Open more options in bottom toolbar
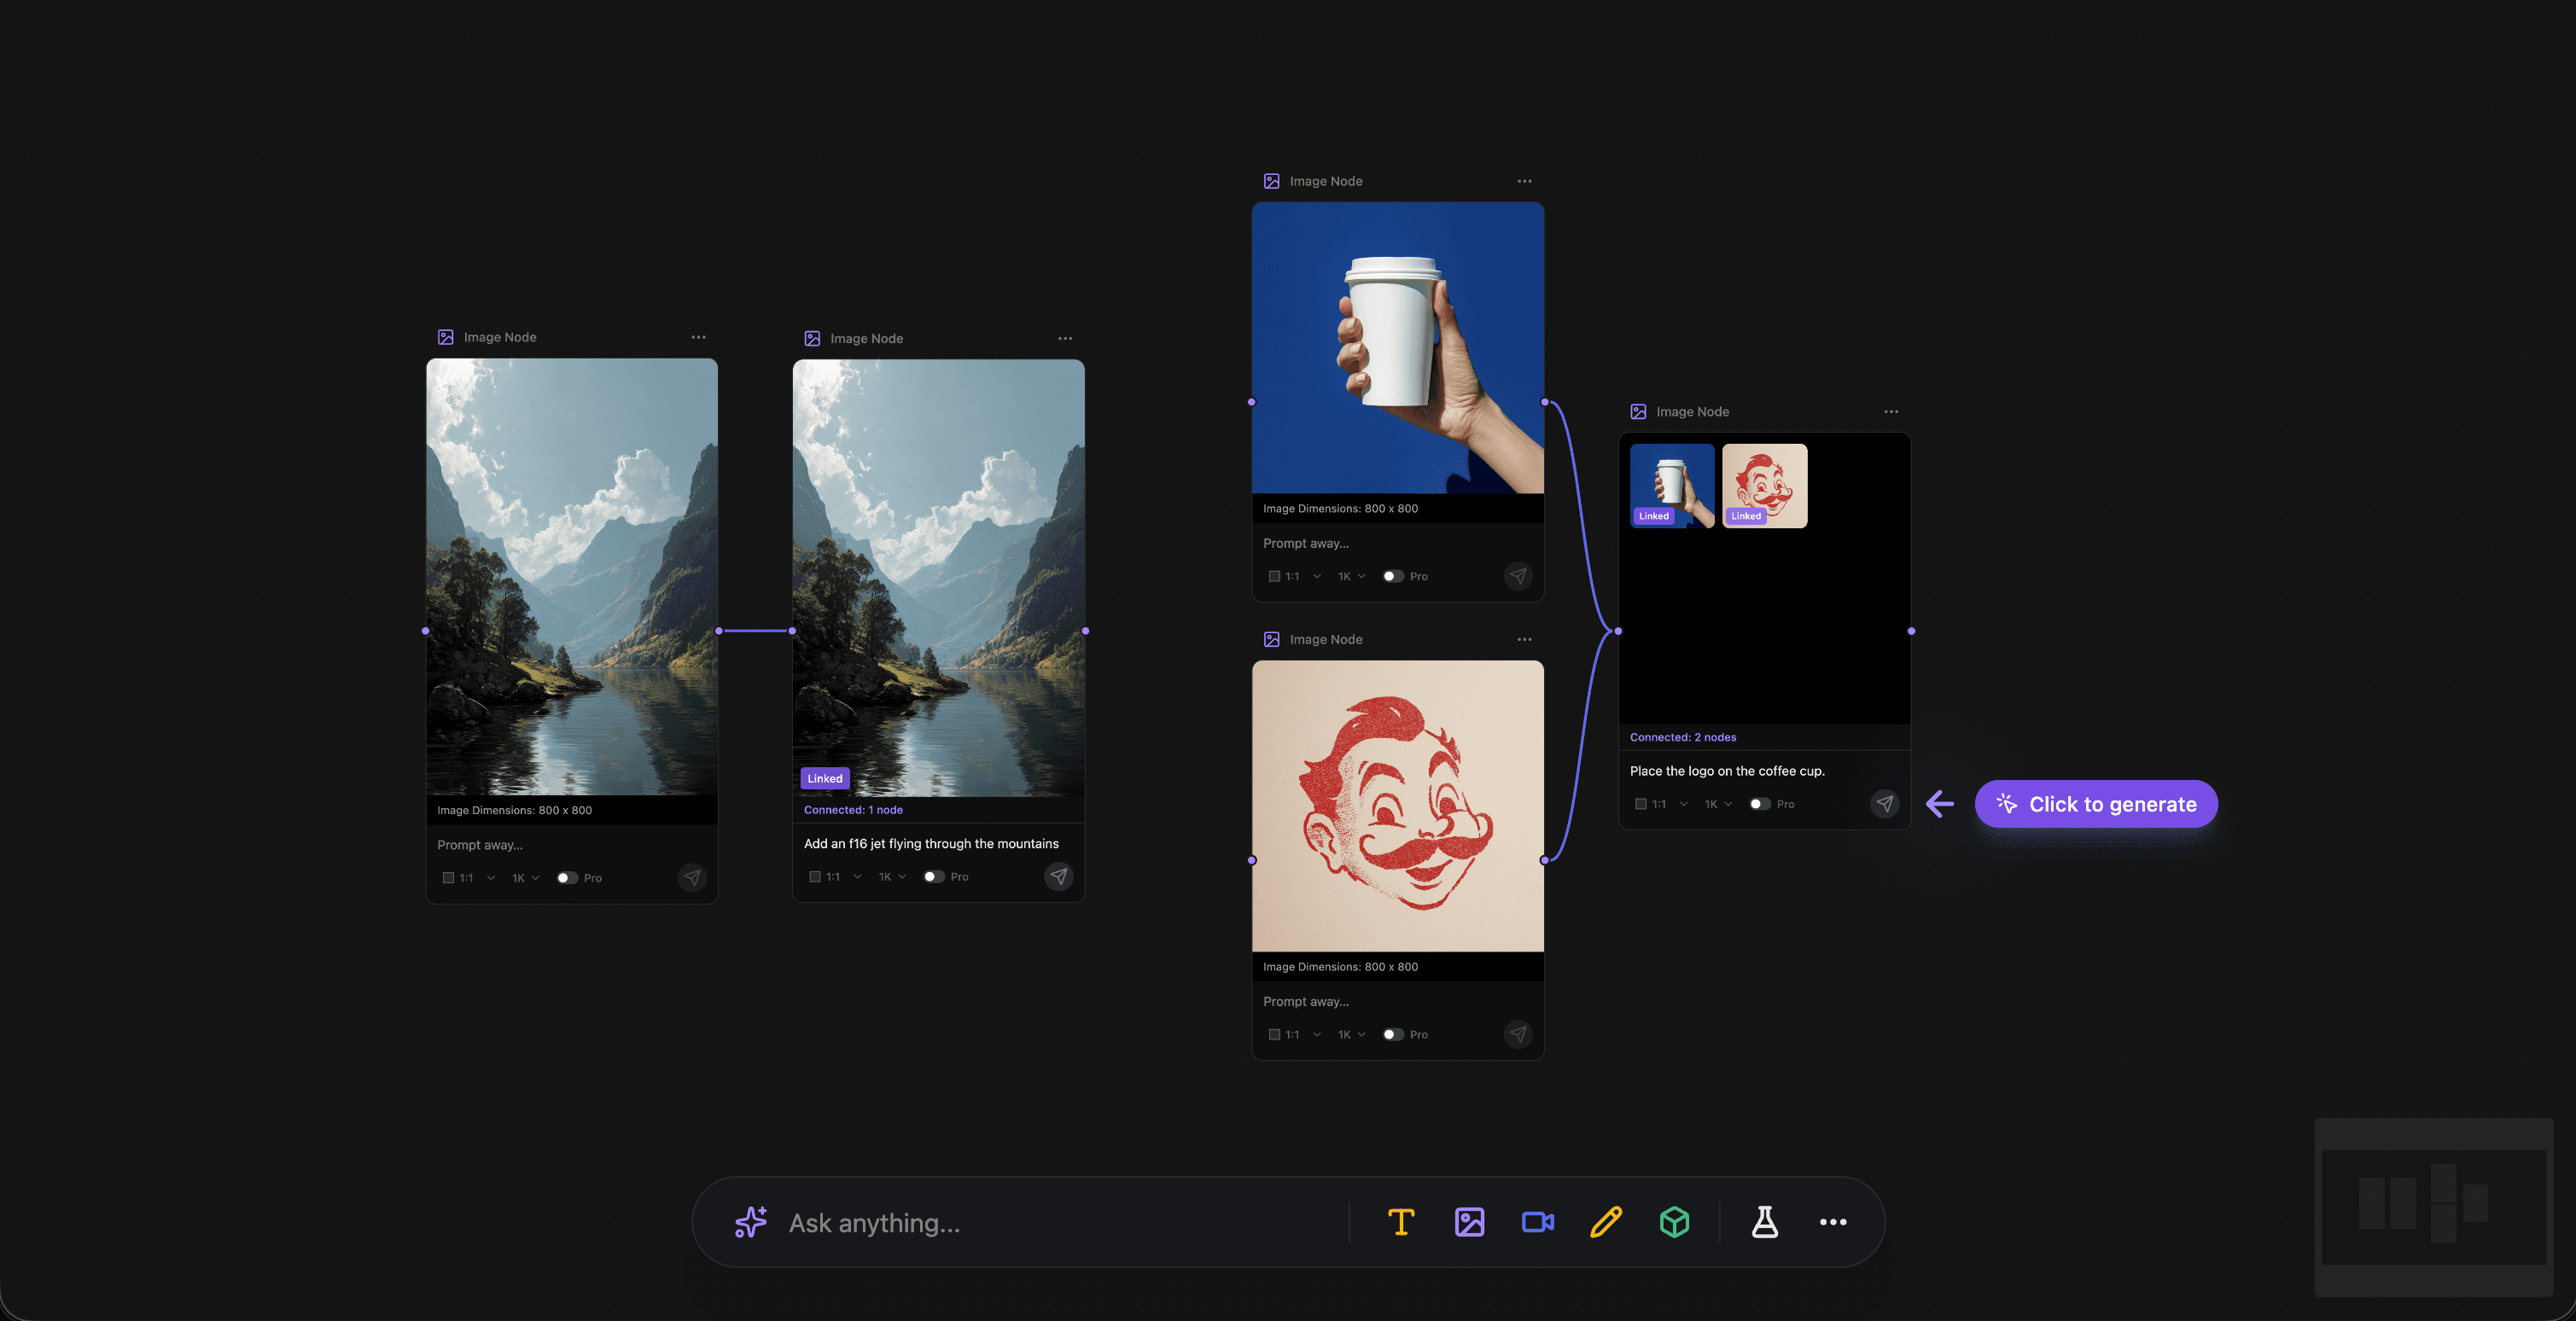 pyautogui.click(x=1832, y=1222)
